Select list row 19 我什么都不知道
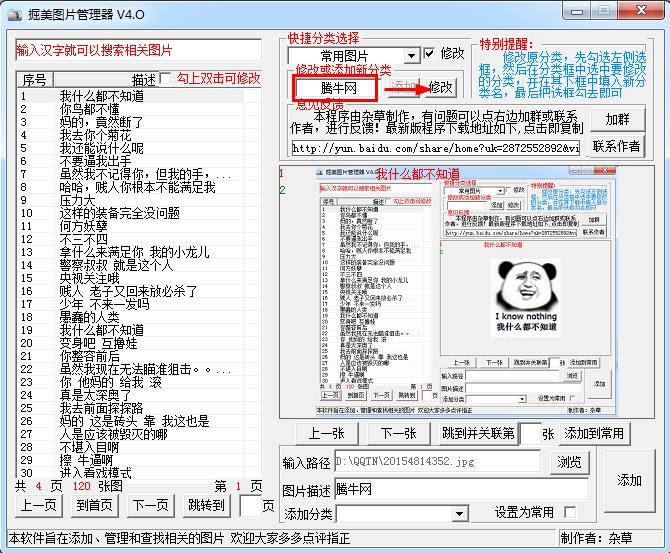This screenshot has height=553, width=670. (x=100, y=329)
